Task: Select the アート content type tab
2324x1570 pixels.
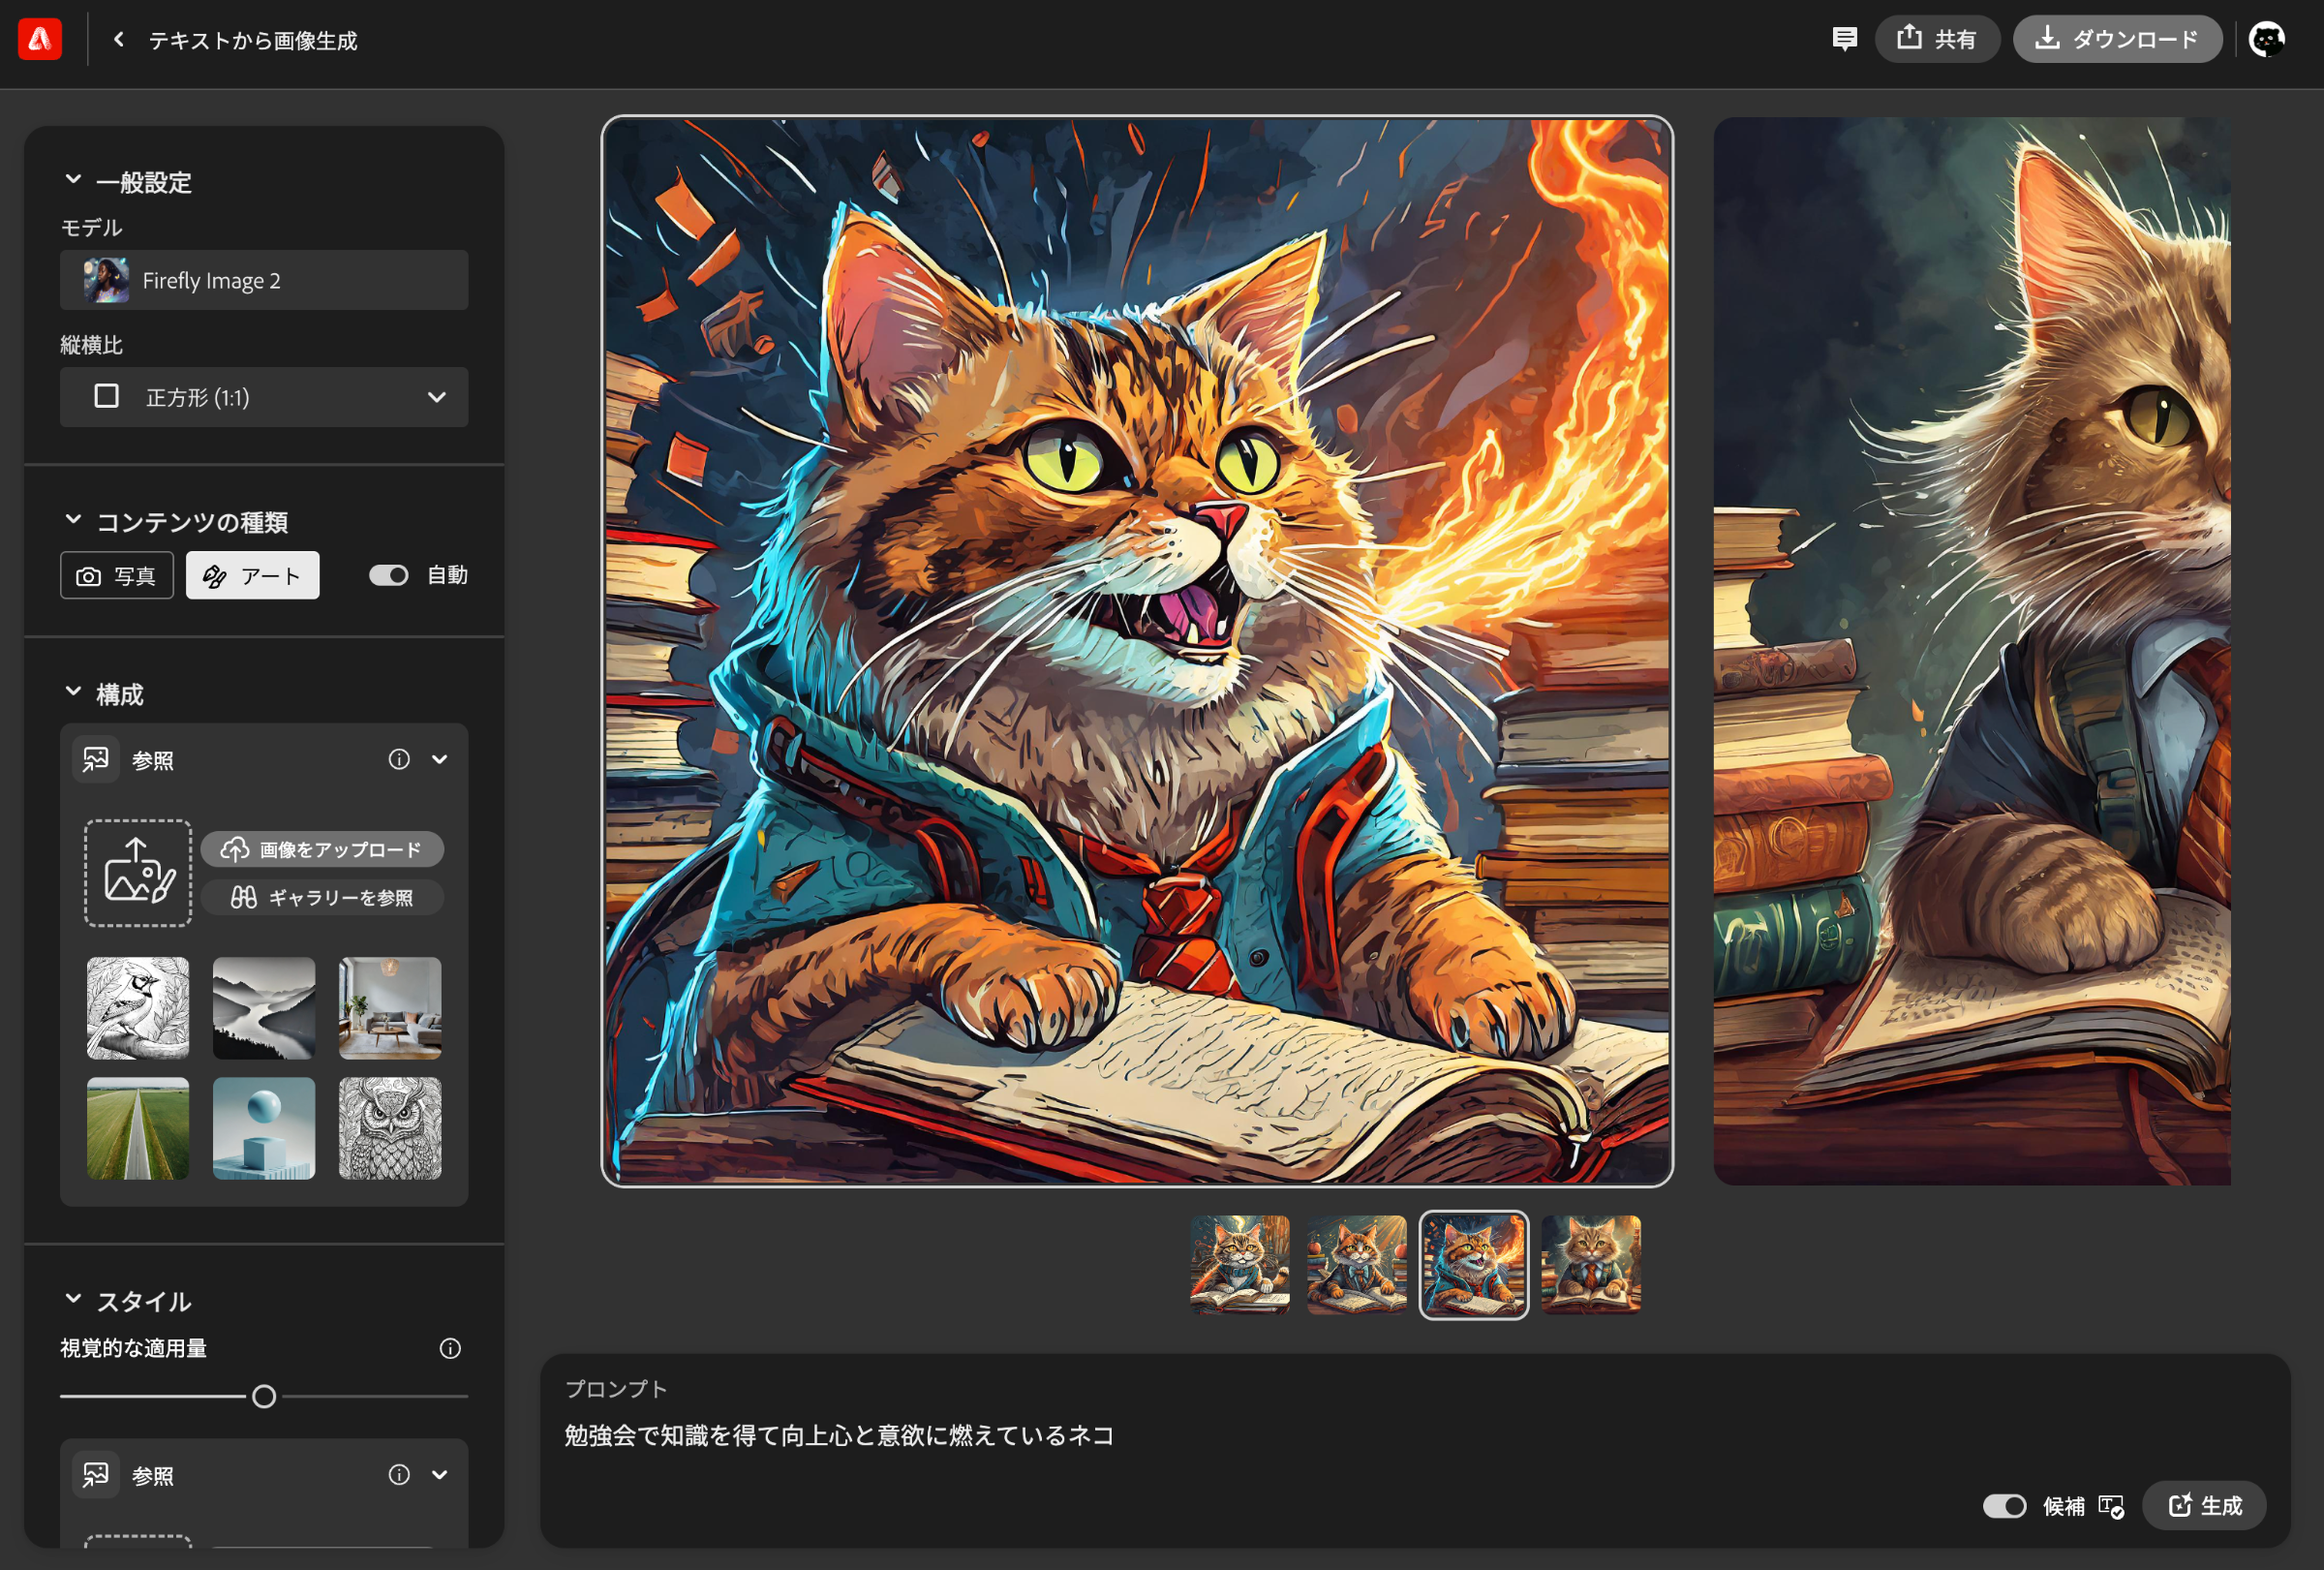Action: pos(253,576)
